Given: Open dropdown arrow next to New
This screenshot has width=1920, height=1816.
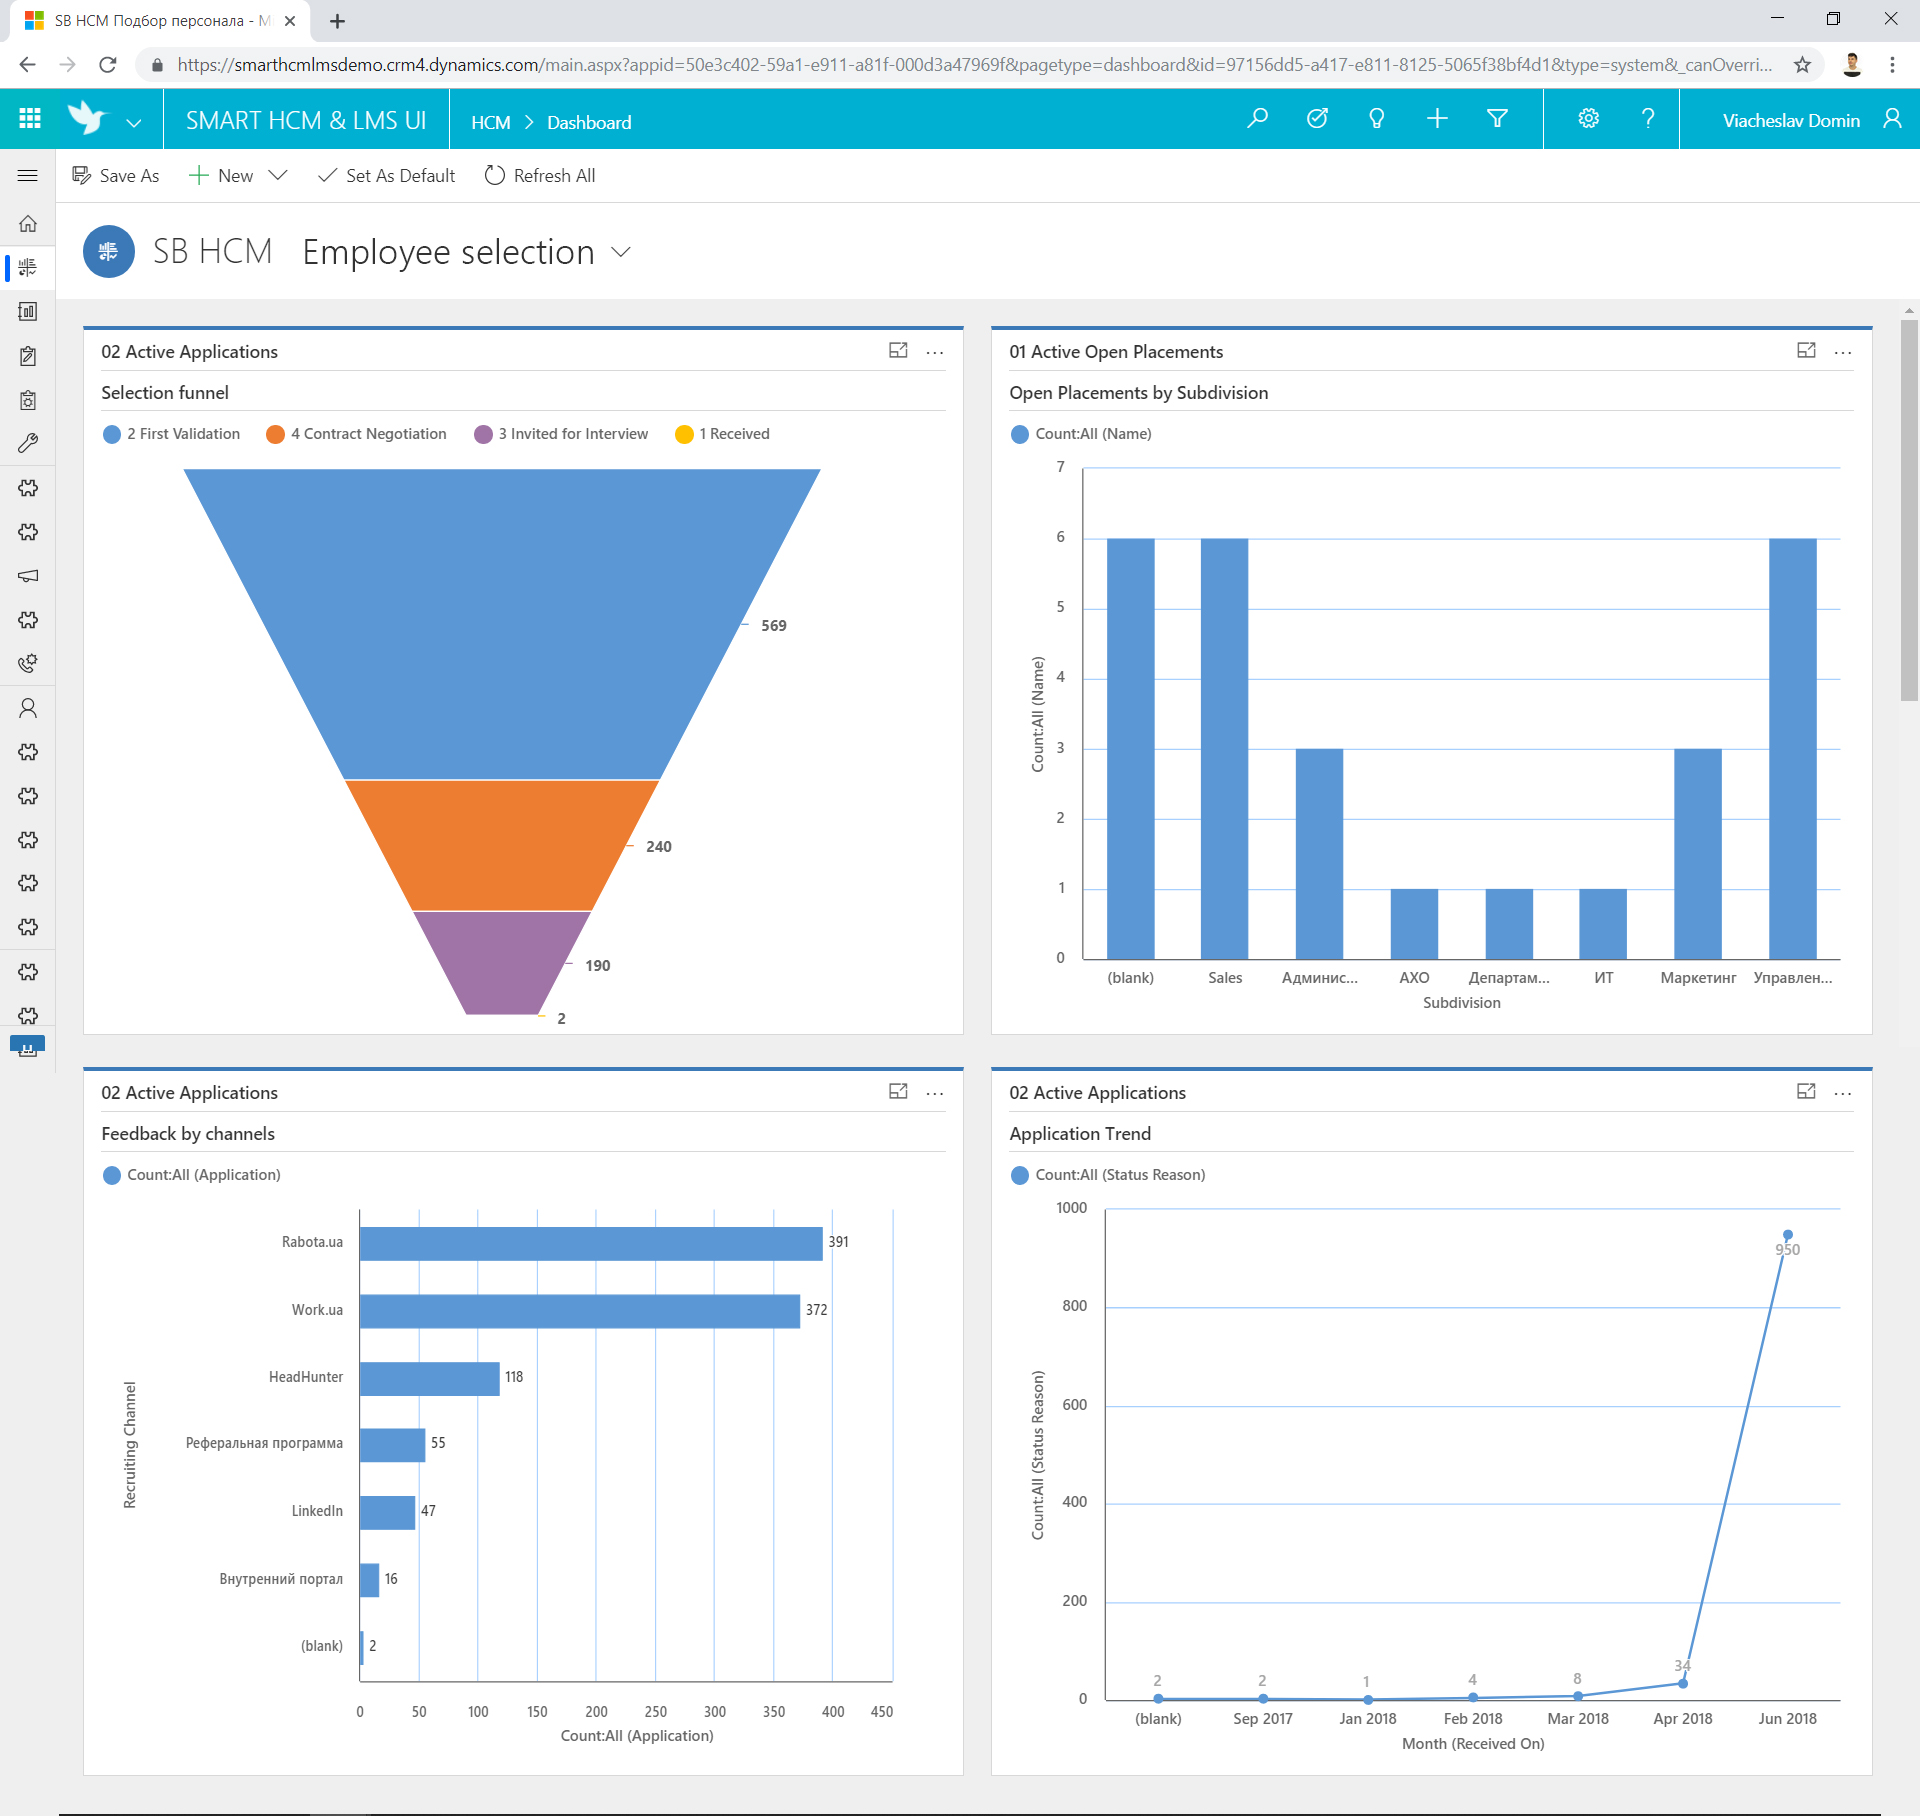Looking at the screenshot, I should click(x=278, y=176).
